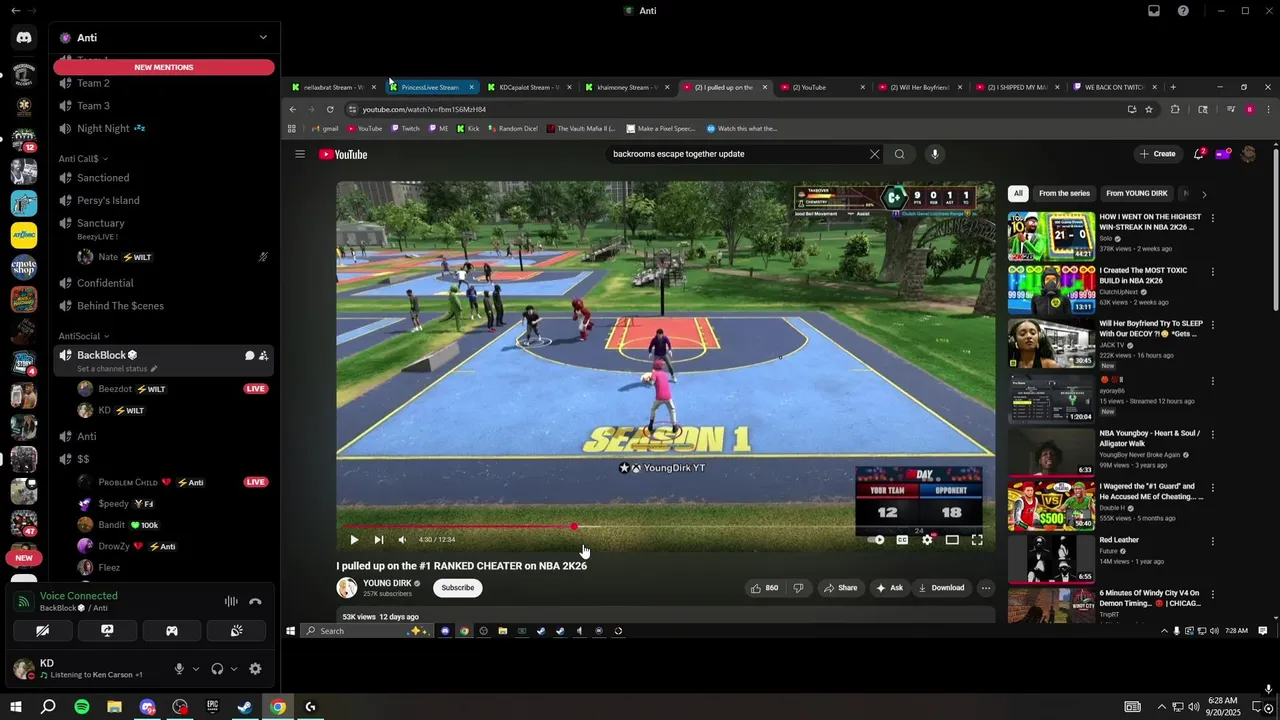
Task: Reload the YouTube page
Action: pyautogui.click(x=330, y=109)
